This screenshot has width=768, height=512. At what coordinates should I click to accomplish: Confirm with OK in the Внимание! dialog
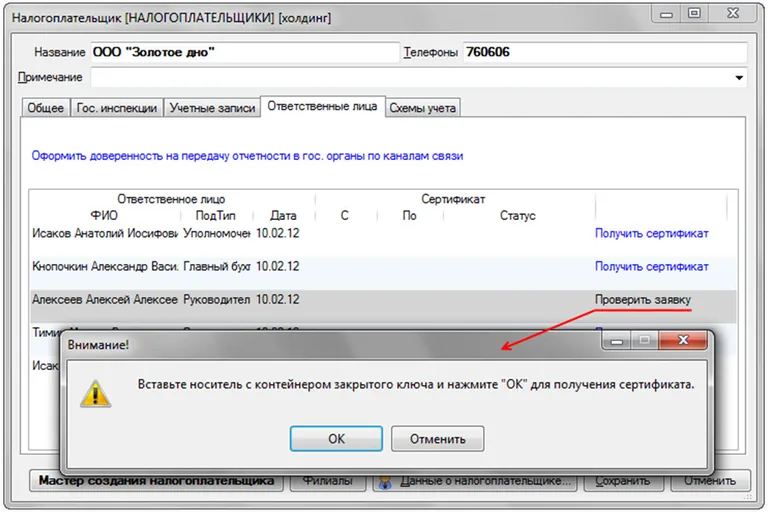[336, 439]
